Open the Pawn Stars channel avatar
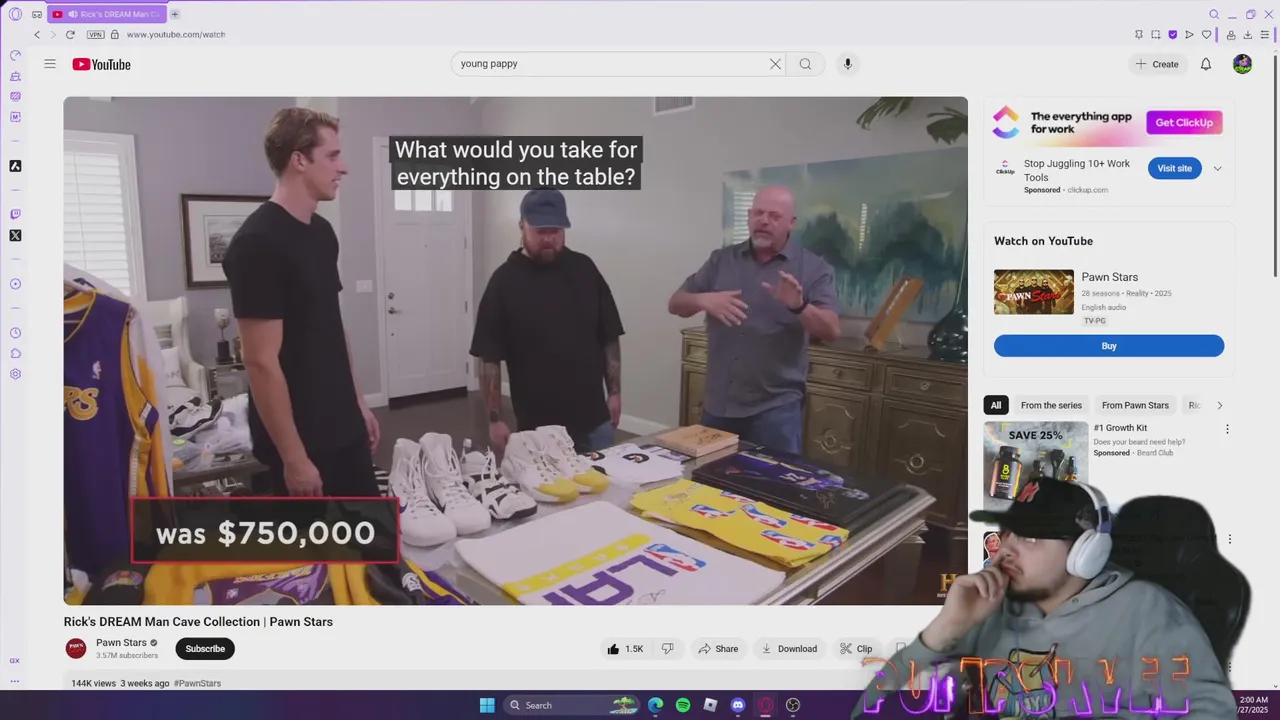The image size is (1280, 720). tap(76, 649)
